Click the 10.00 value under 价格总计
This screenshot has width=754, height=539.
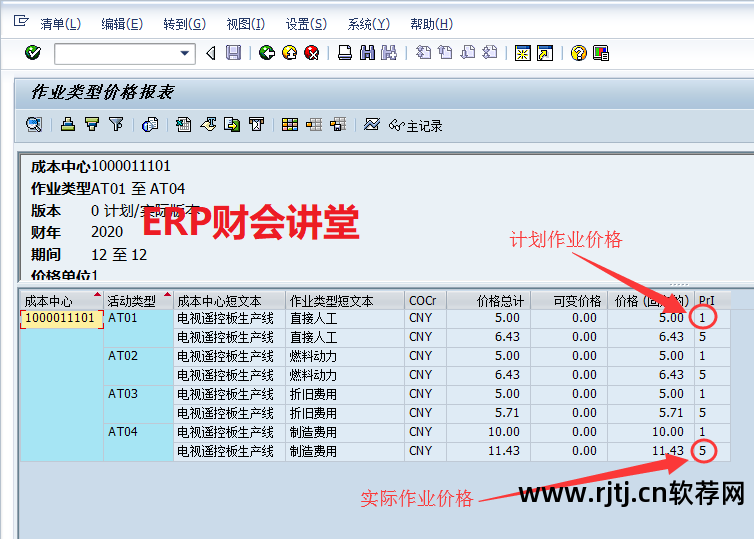click(x=504, y=432)
